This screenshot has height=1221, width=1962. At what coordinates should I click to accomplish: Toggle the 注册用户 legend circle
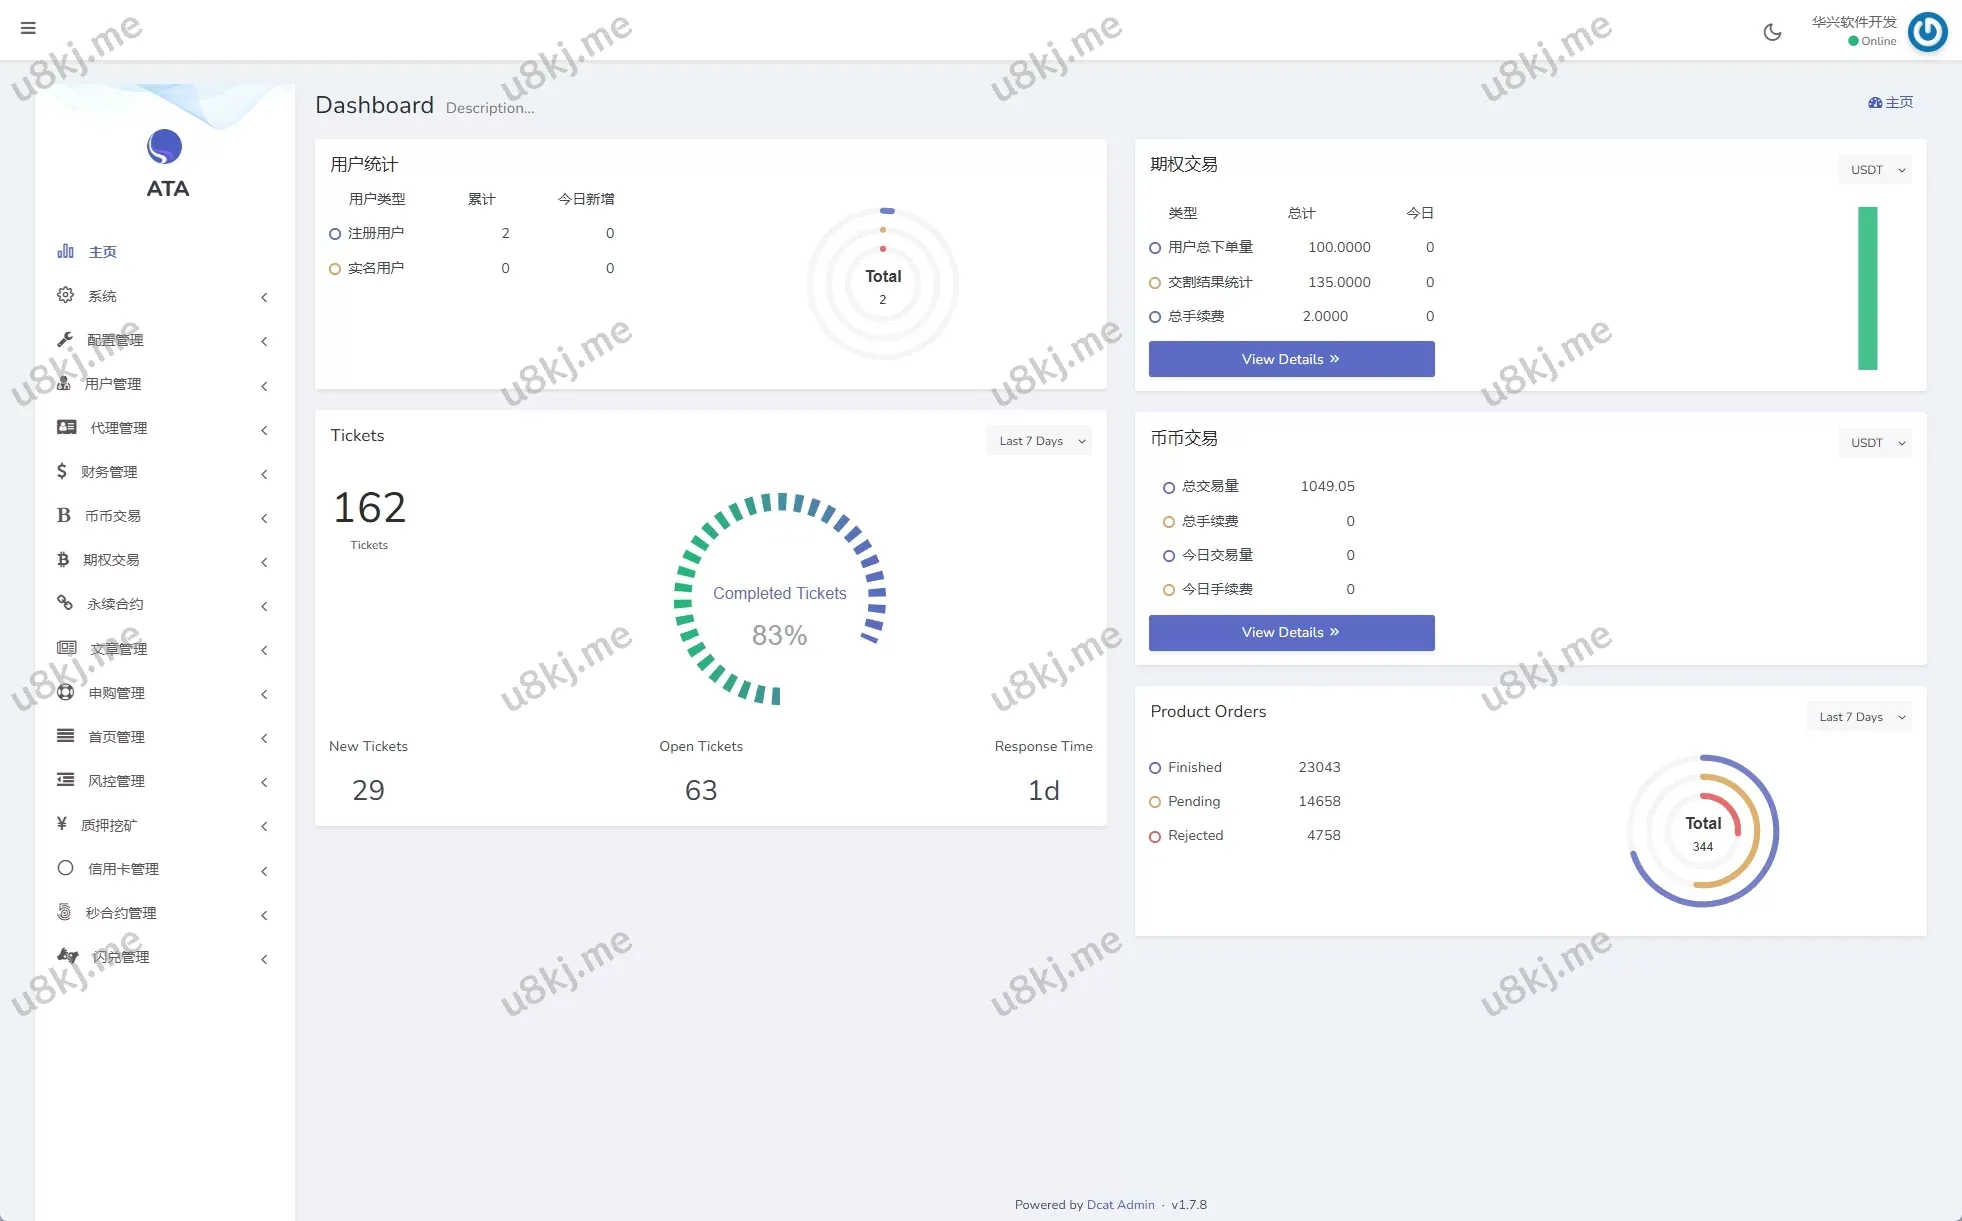pyautogui.click(x=335, y=234)
